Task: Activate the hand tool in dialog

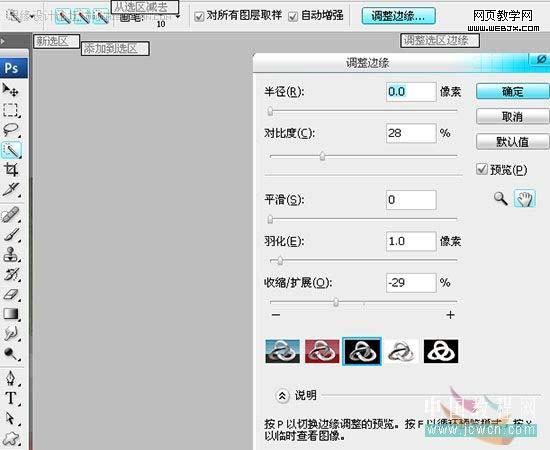Action: 525,199
